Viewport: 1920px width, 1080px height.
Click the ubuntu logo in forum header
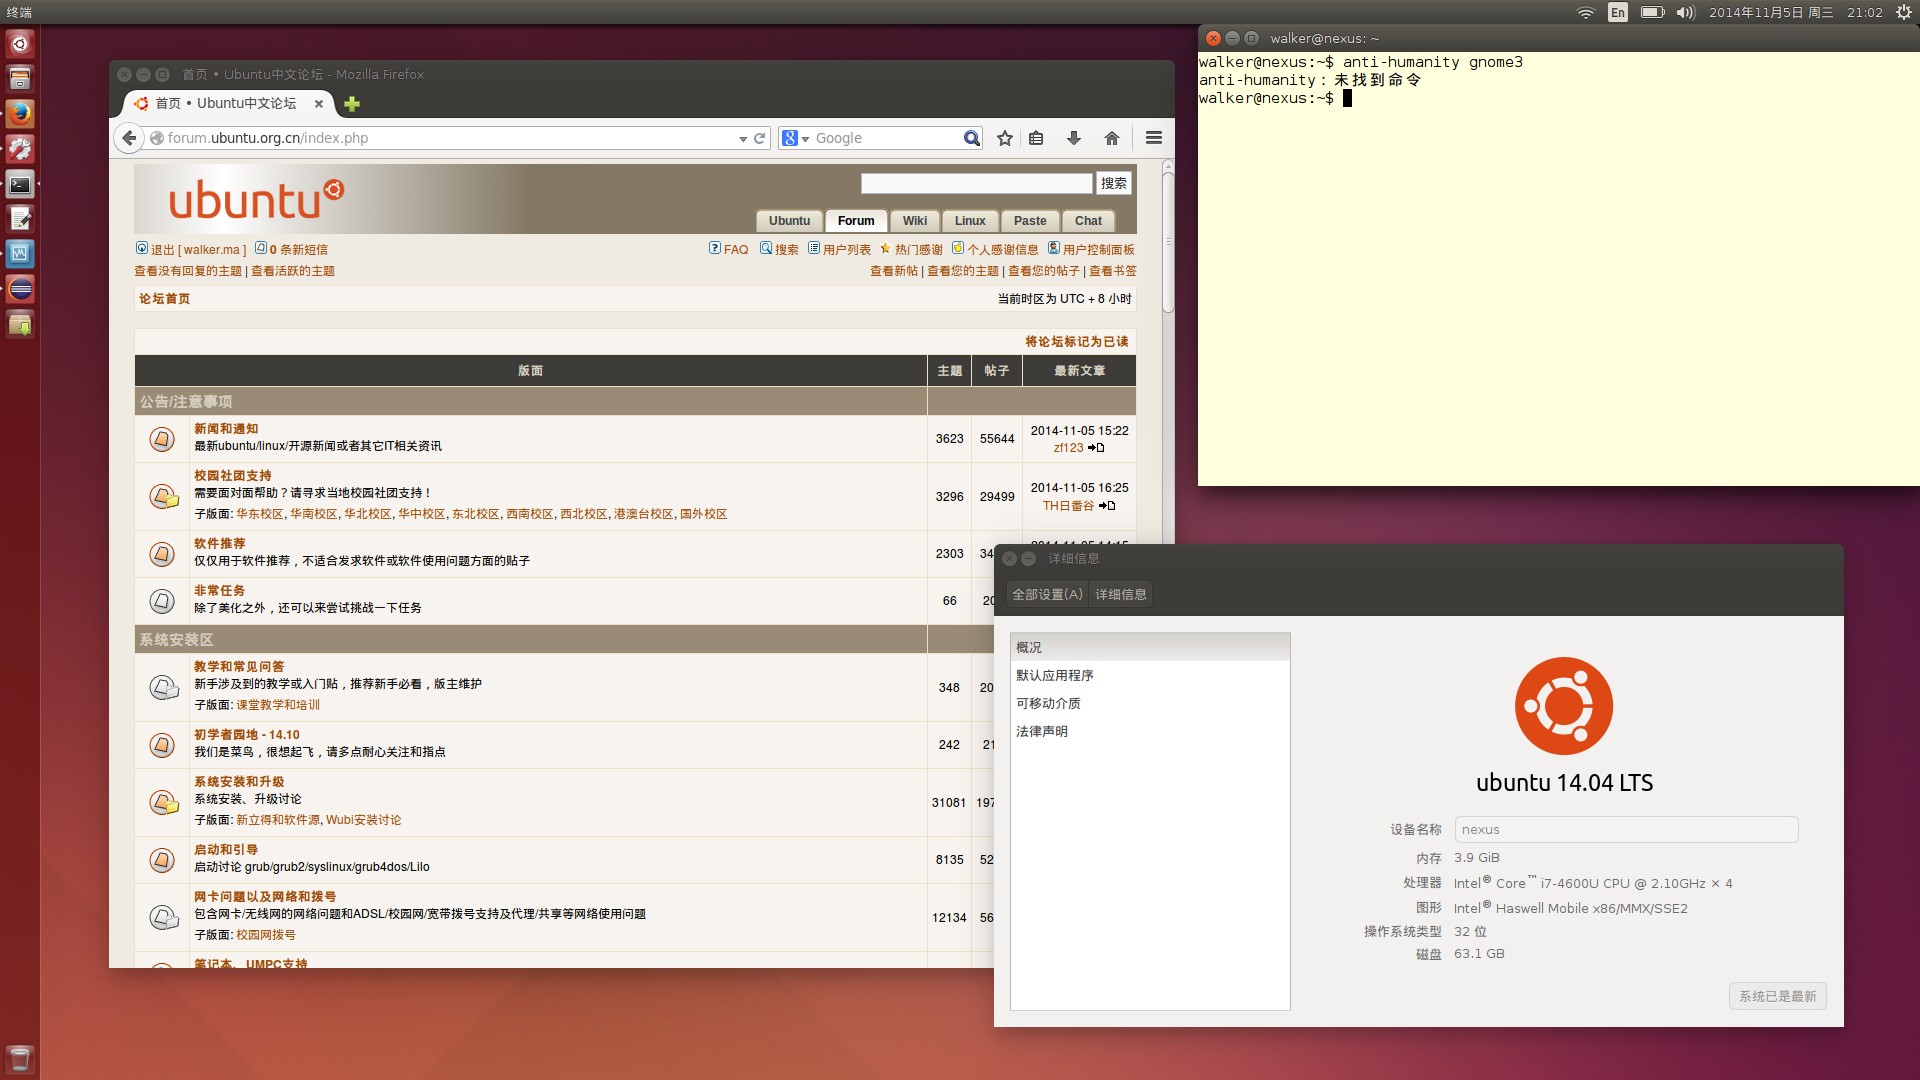click(x=256, y=199)
